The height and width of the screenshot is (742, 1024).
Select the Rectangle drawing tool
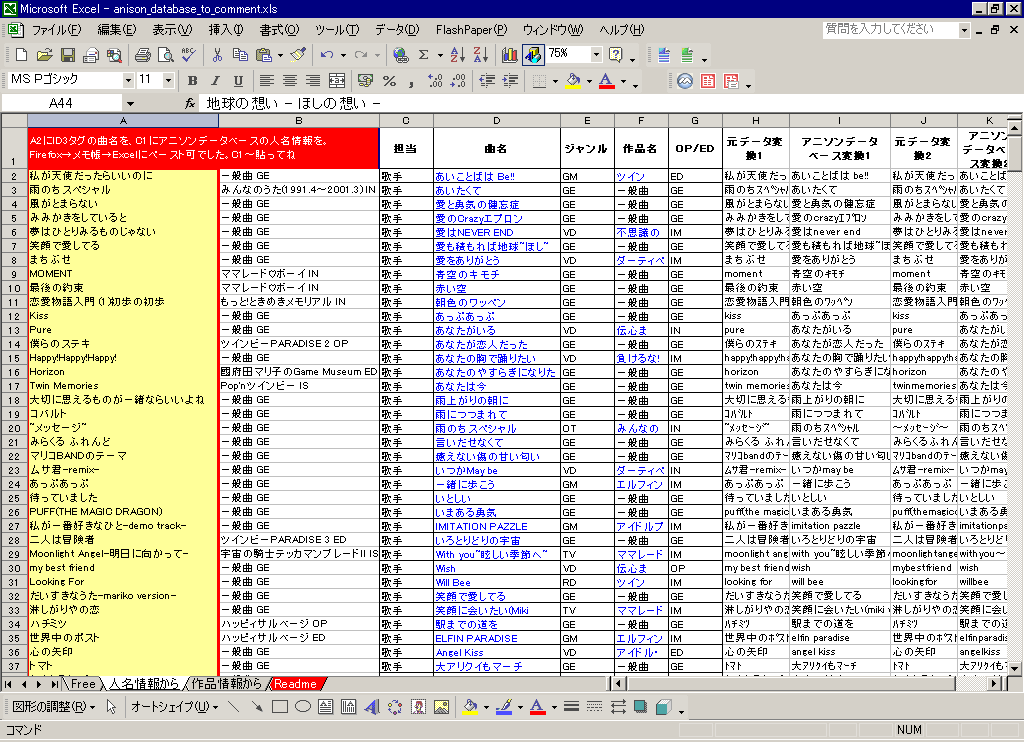point(280,707)
